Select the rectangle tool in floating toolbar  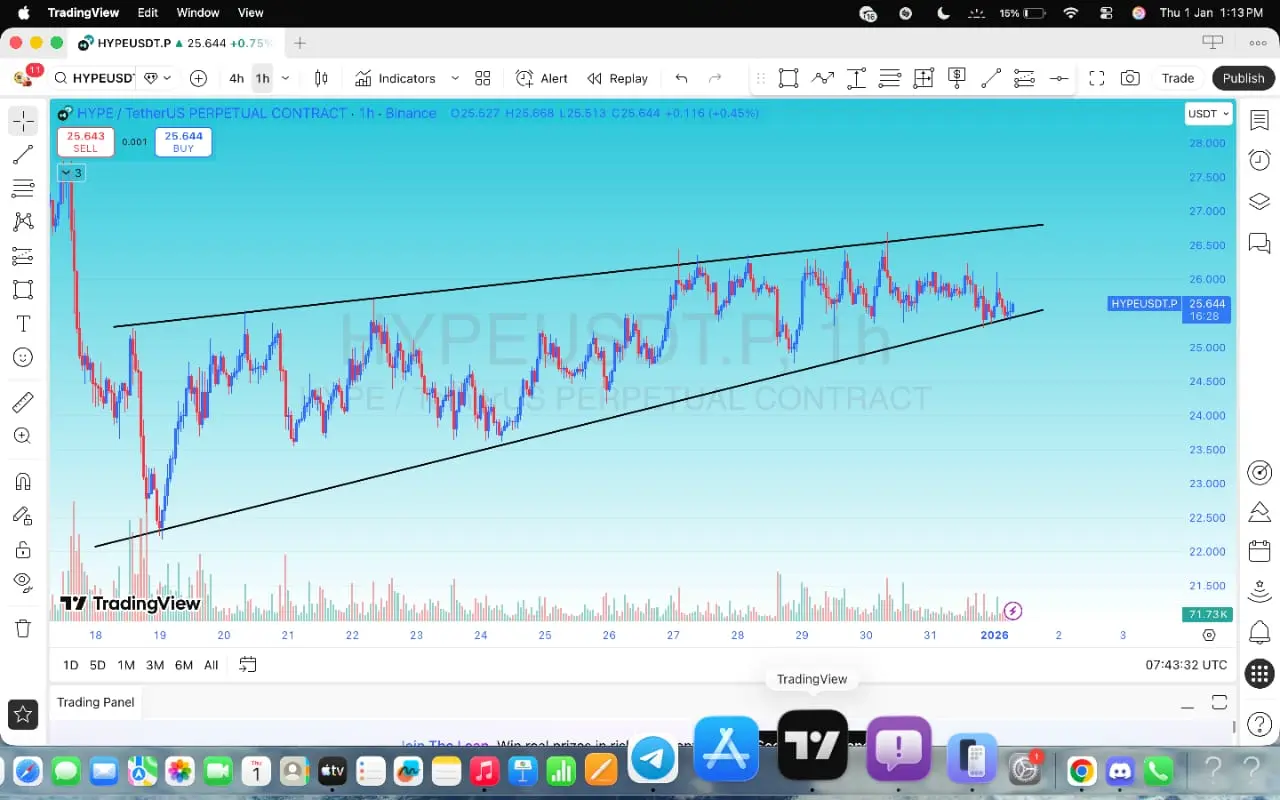pyautogui.click(x=789, y=78)
